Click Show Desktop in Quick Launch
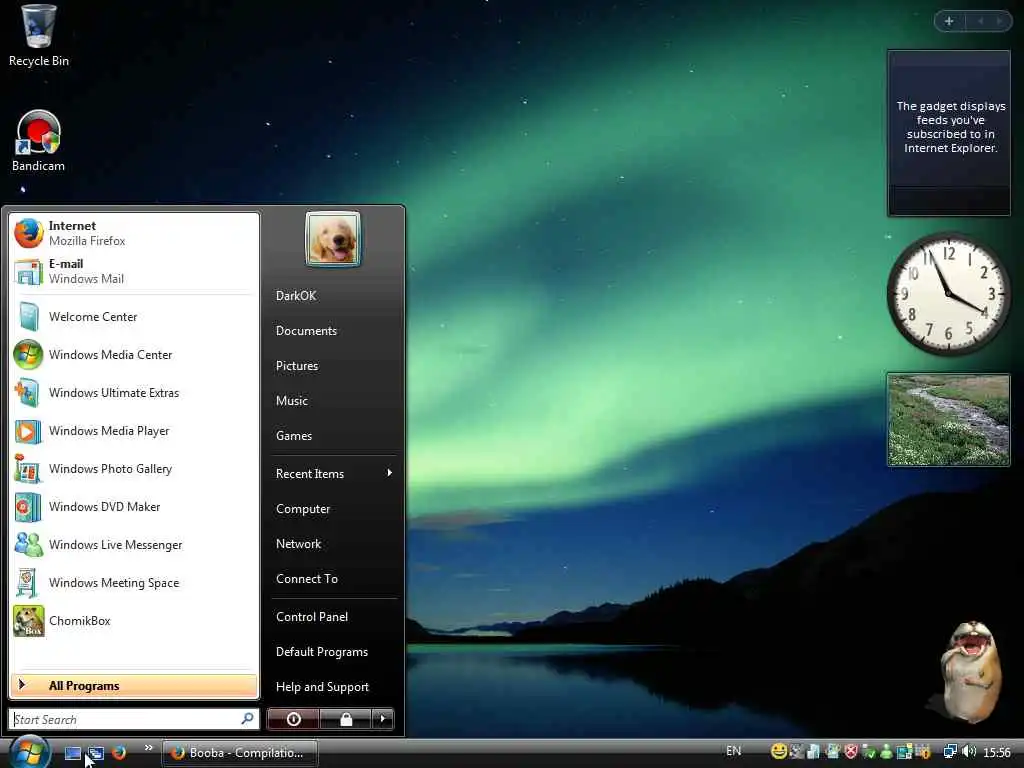 point(72,753)
